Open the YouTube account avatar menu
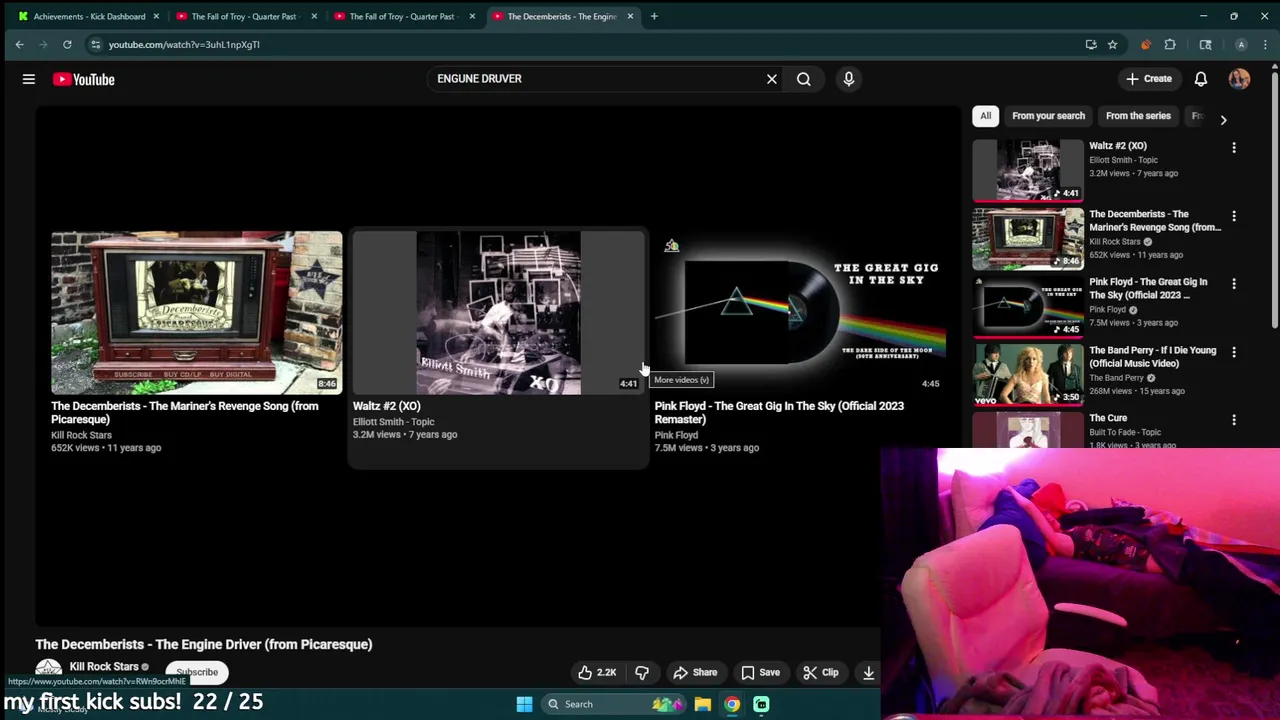The width and height of the screenshot is (1280, 720). click(1239, 79)
